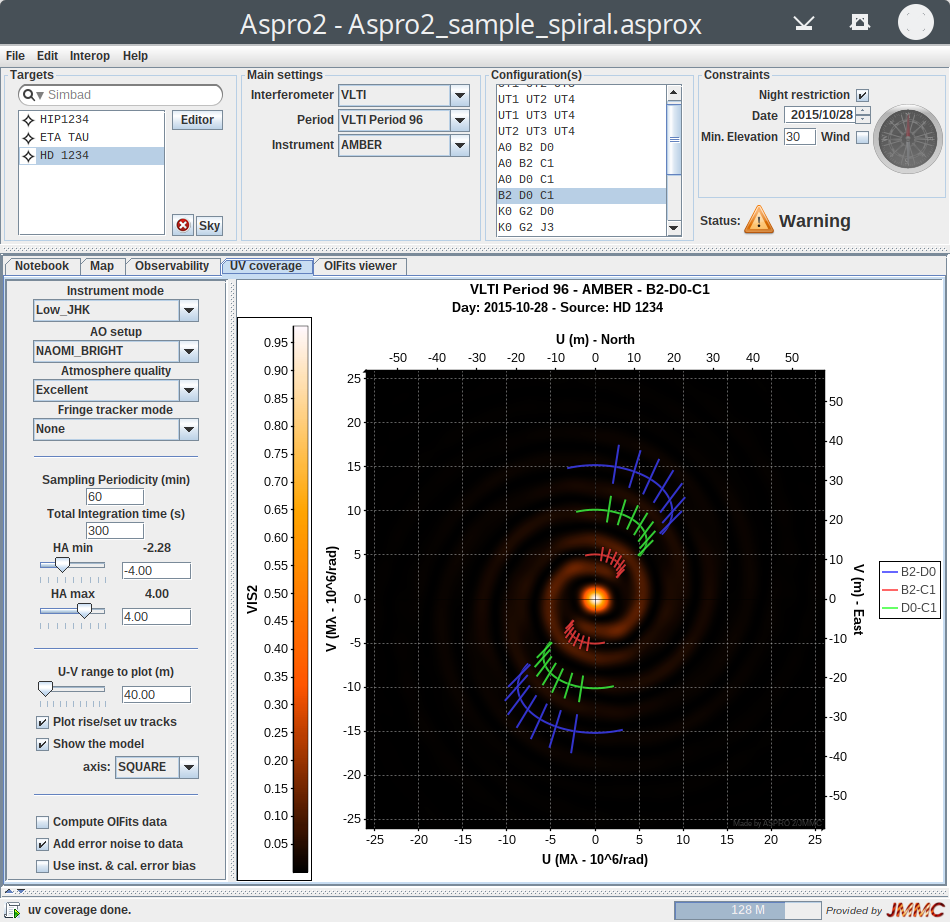The width and height of the screenshot is (950, 922).
Task: Select configuration UT1 UT3 UT4
Action: point(580,115)
